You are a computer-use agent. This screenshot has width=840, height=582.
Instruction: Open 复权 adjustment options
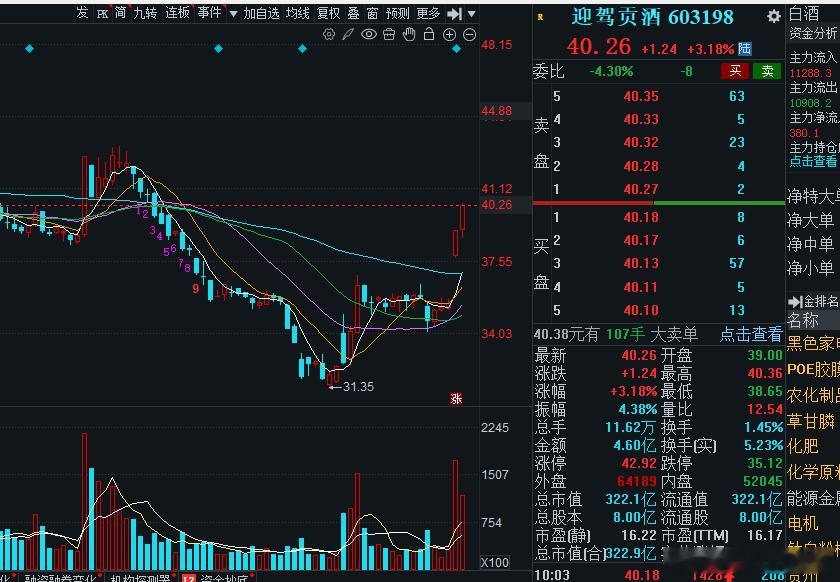[x=329, y=13]
